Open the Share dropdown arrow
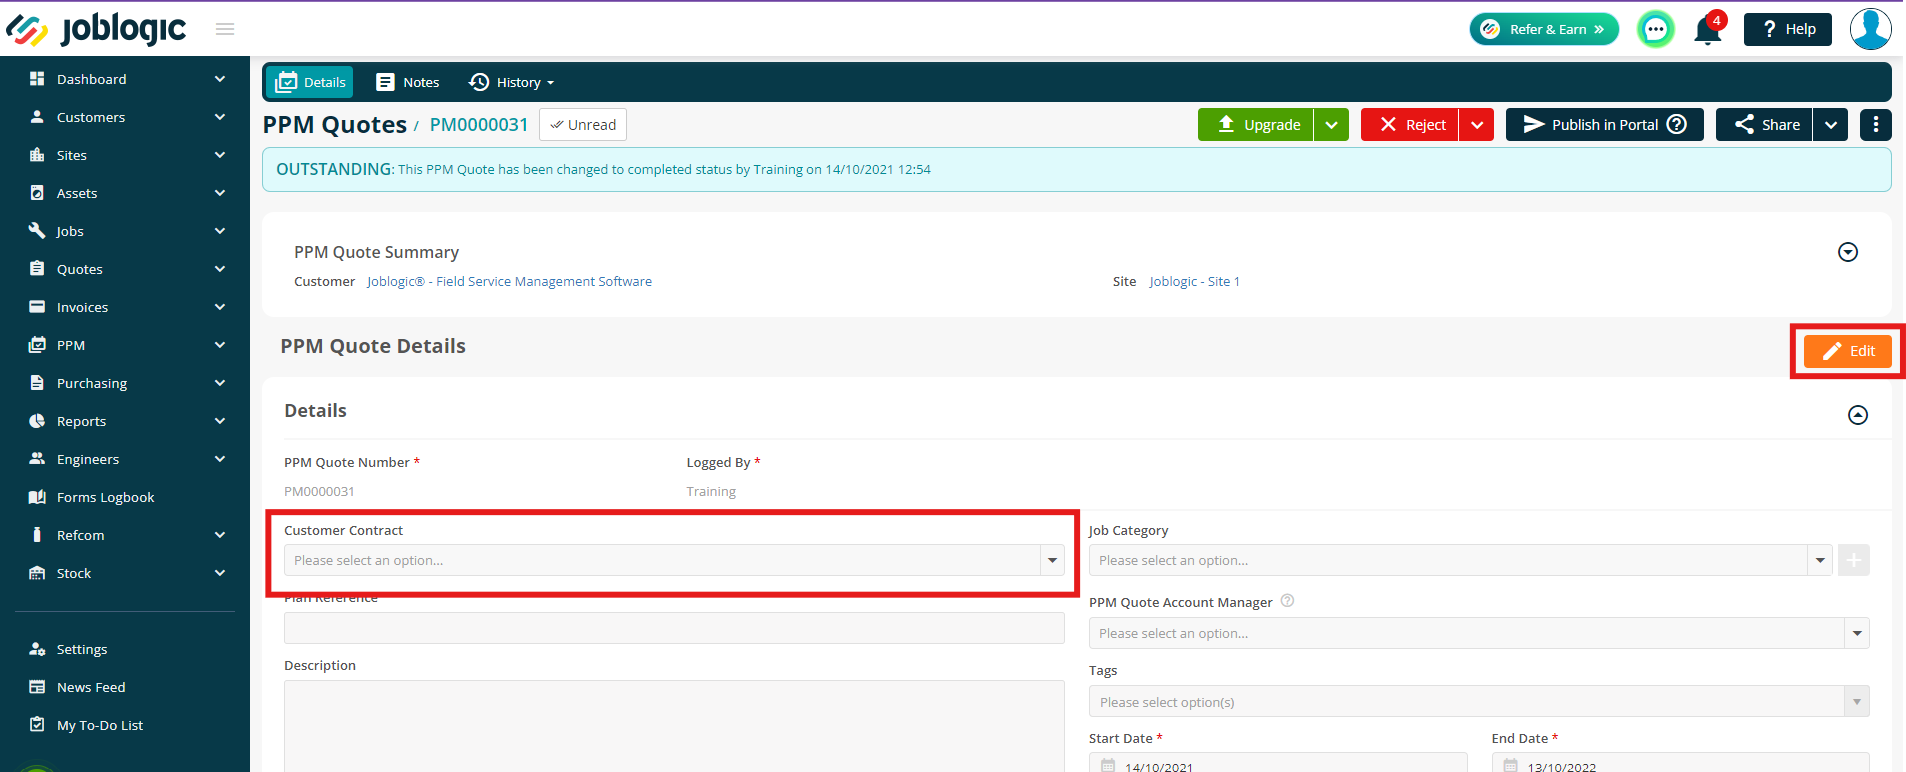Viewport: 1906px width, 772px height. pyautogui.click(x=1831, y=125)
